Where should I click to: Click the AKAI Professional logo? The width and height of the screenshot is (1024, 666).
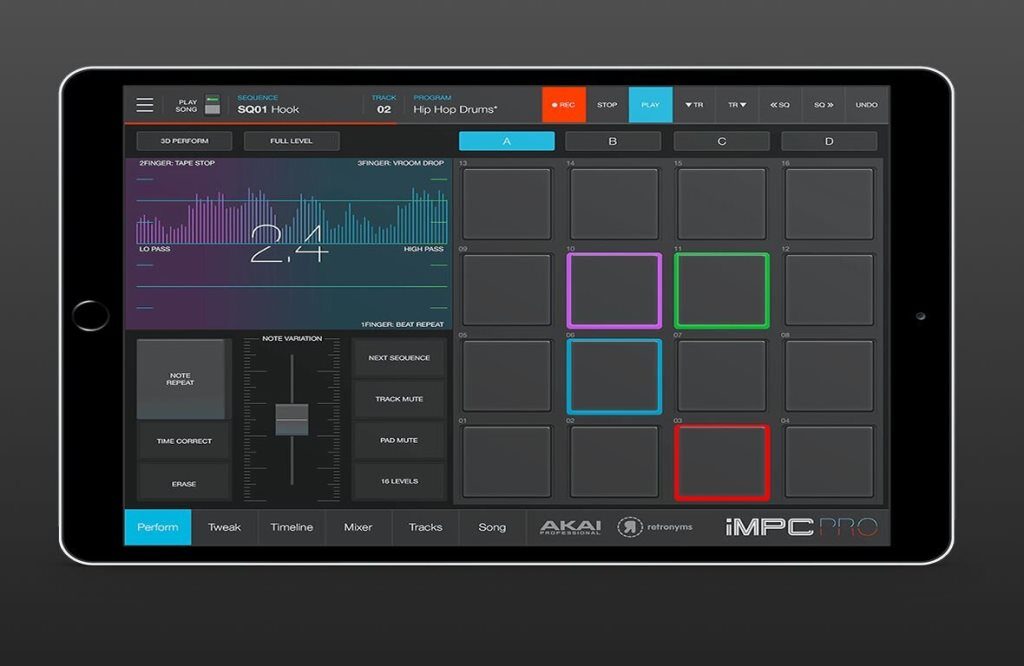[570, 527]
